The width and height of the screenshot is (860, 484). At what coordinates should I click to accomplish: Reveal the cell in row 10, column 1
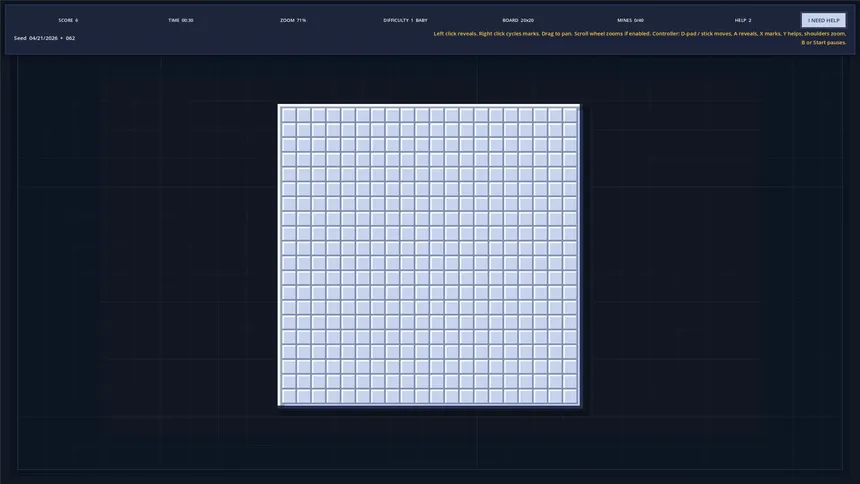(x=288, y=248)
